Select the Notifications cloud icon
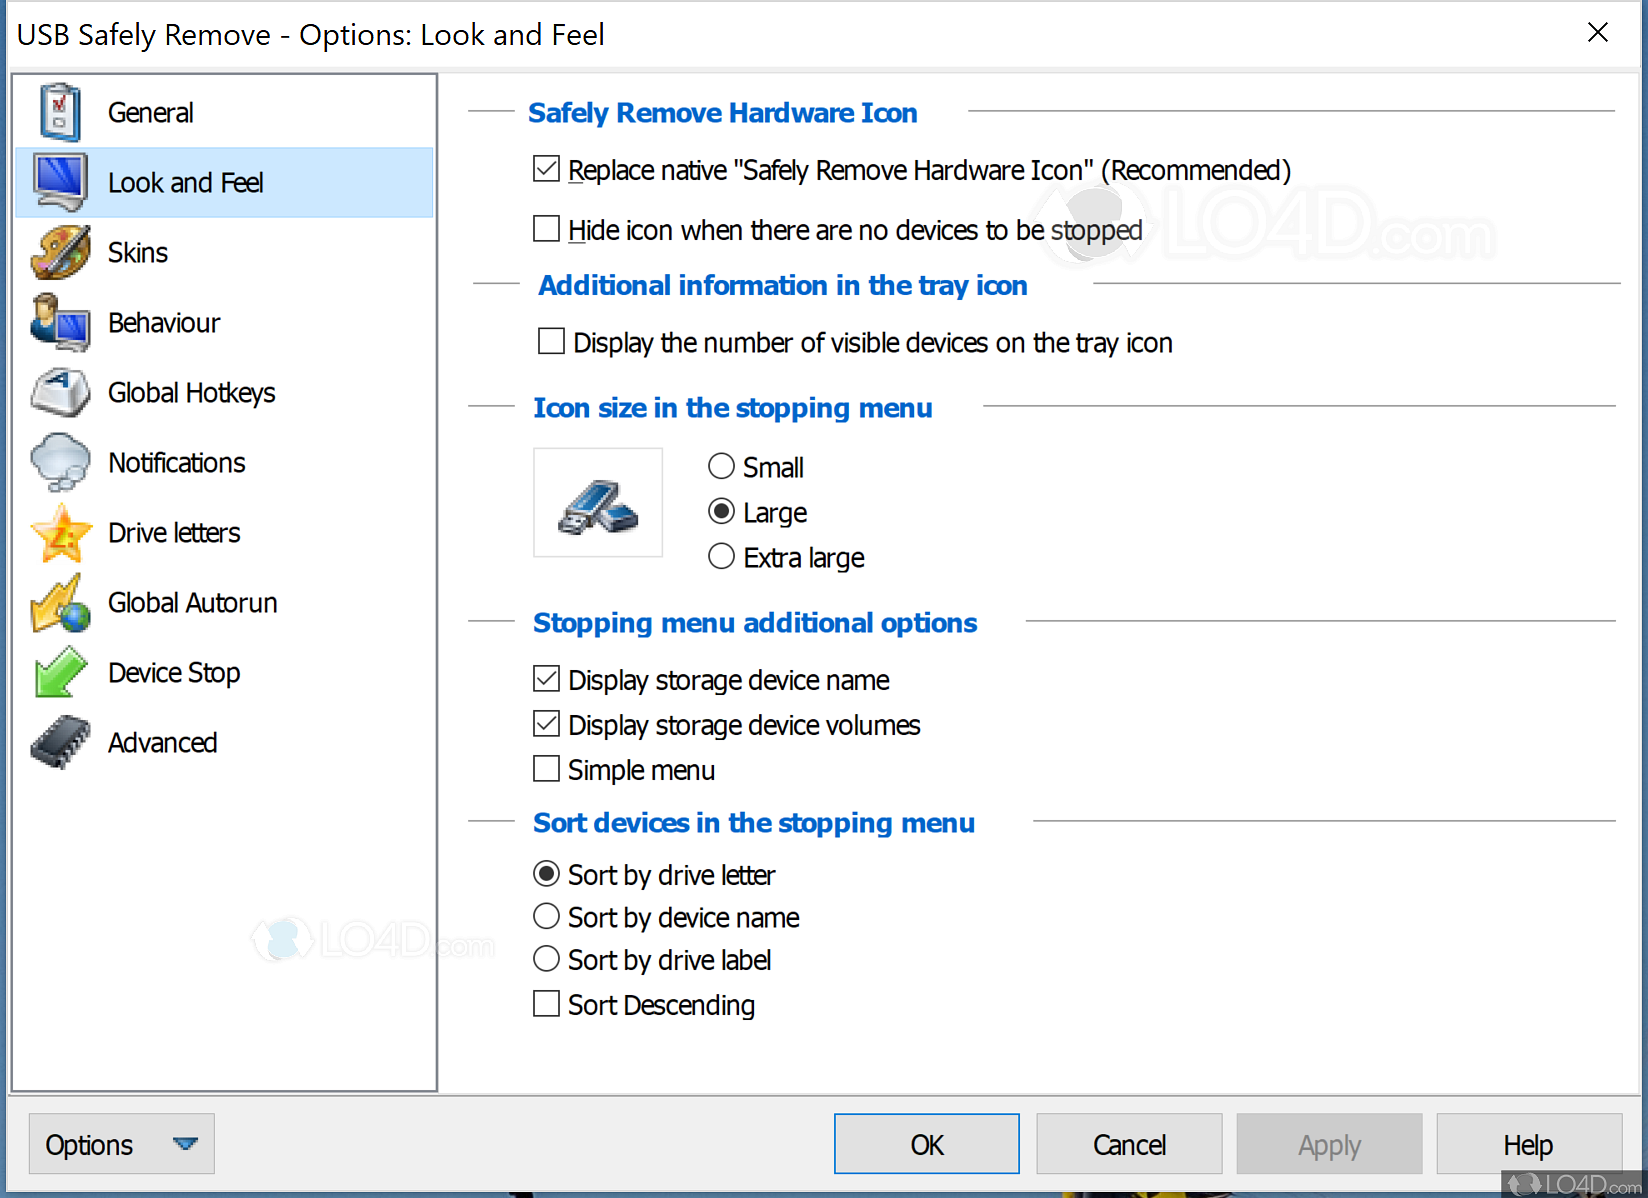This screenshot has width=1648, height=1198. [x=60, y=462]
